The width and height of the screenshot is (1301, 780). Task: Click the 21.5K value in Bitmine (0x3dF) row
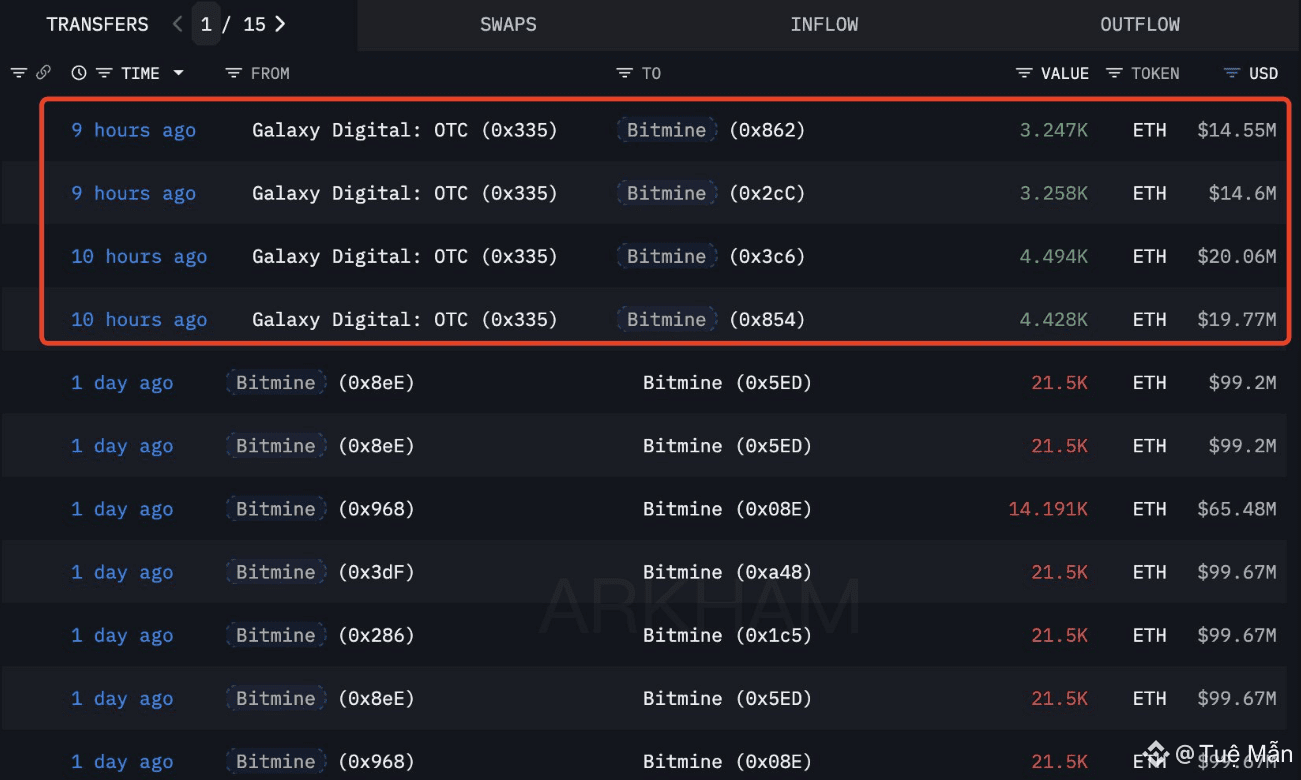point(1059,572)
